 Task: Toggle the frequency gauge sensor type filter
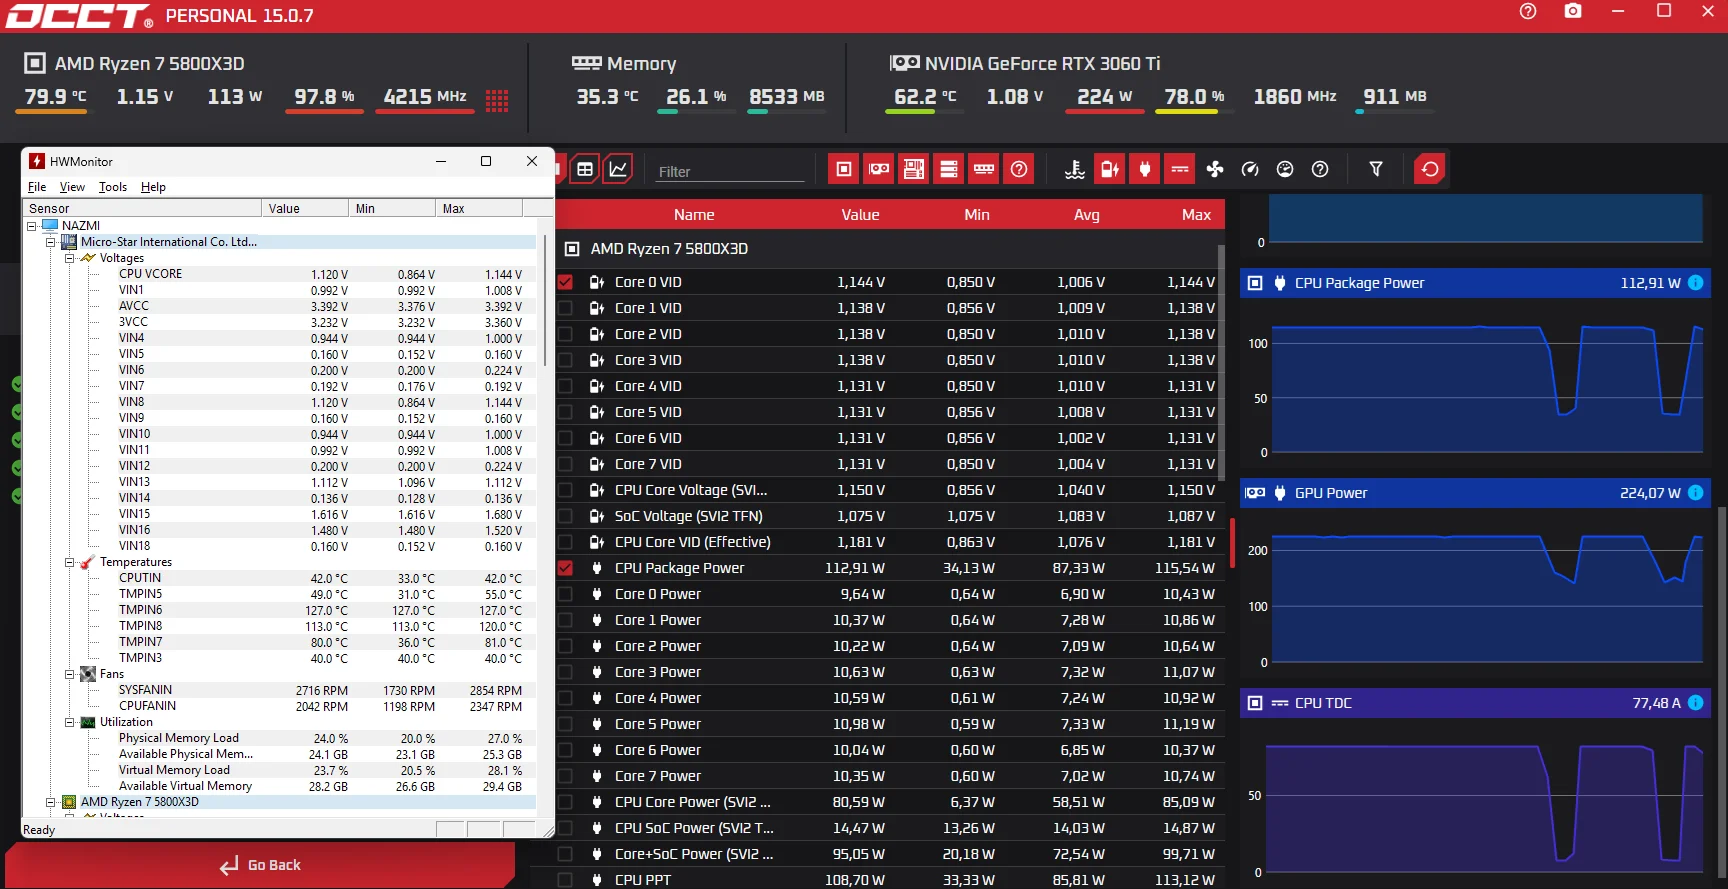click(1250, 169)
